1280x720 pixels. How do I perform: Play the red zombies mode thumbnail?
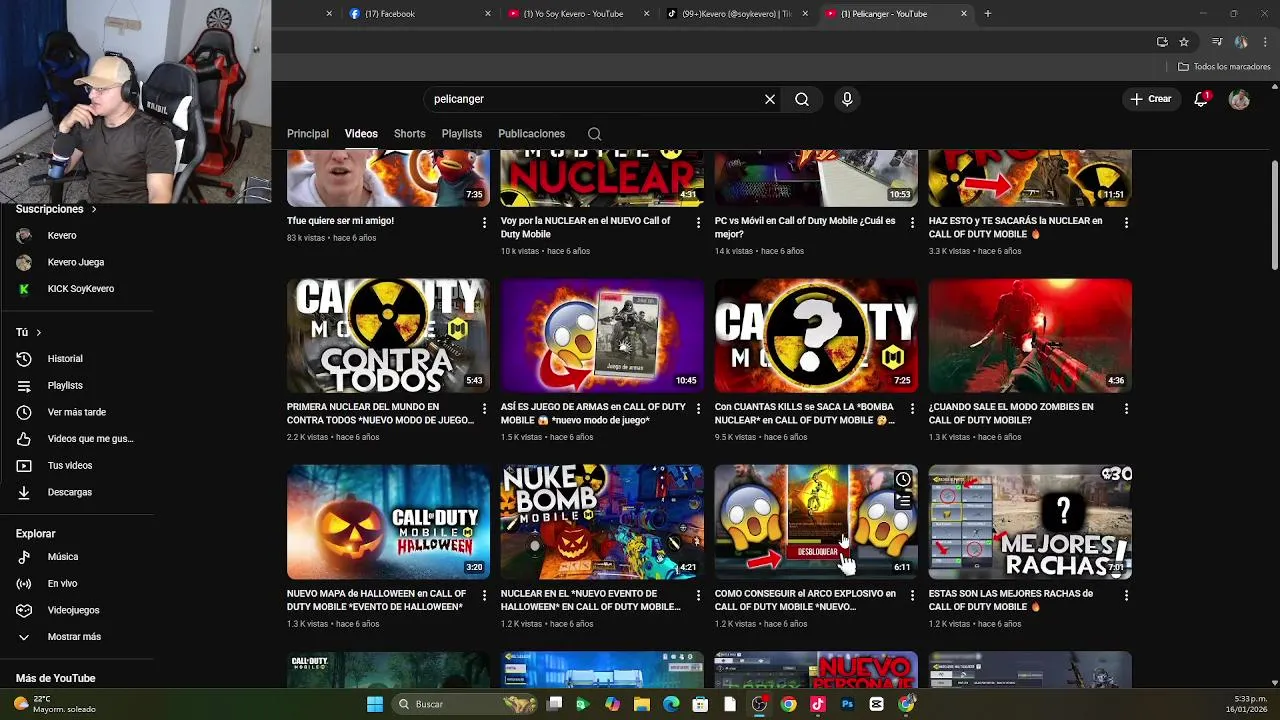[x=1030, y=335]
